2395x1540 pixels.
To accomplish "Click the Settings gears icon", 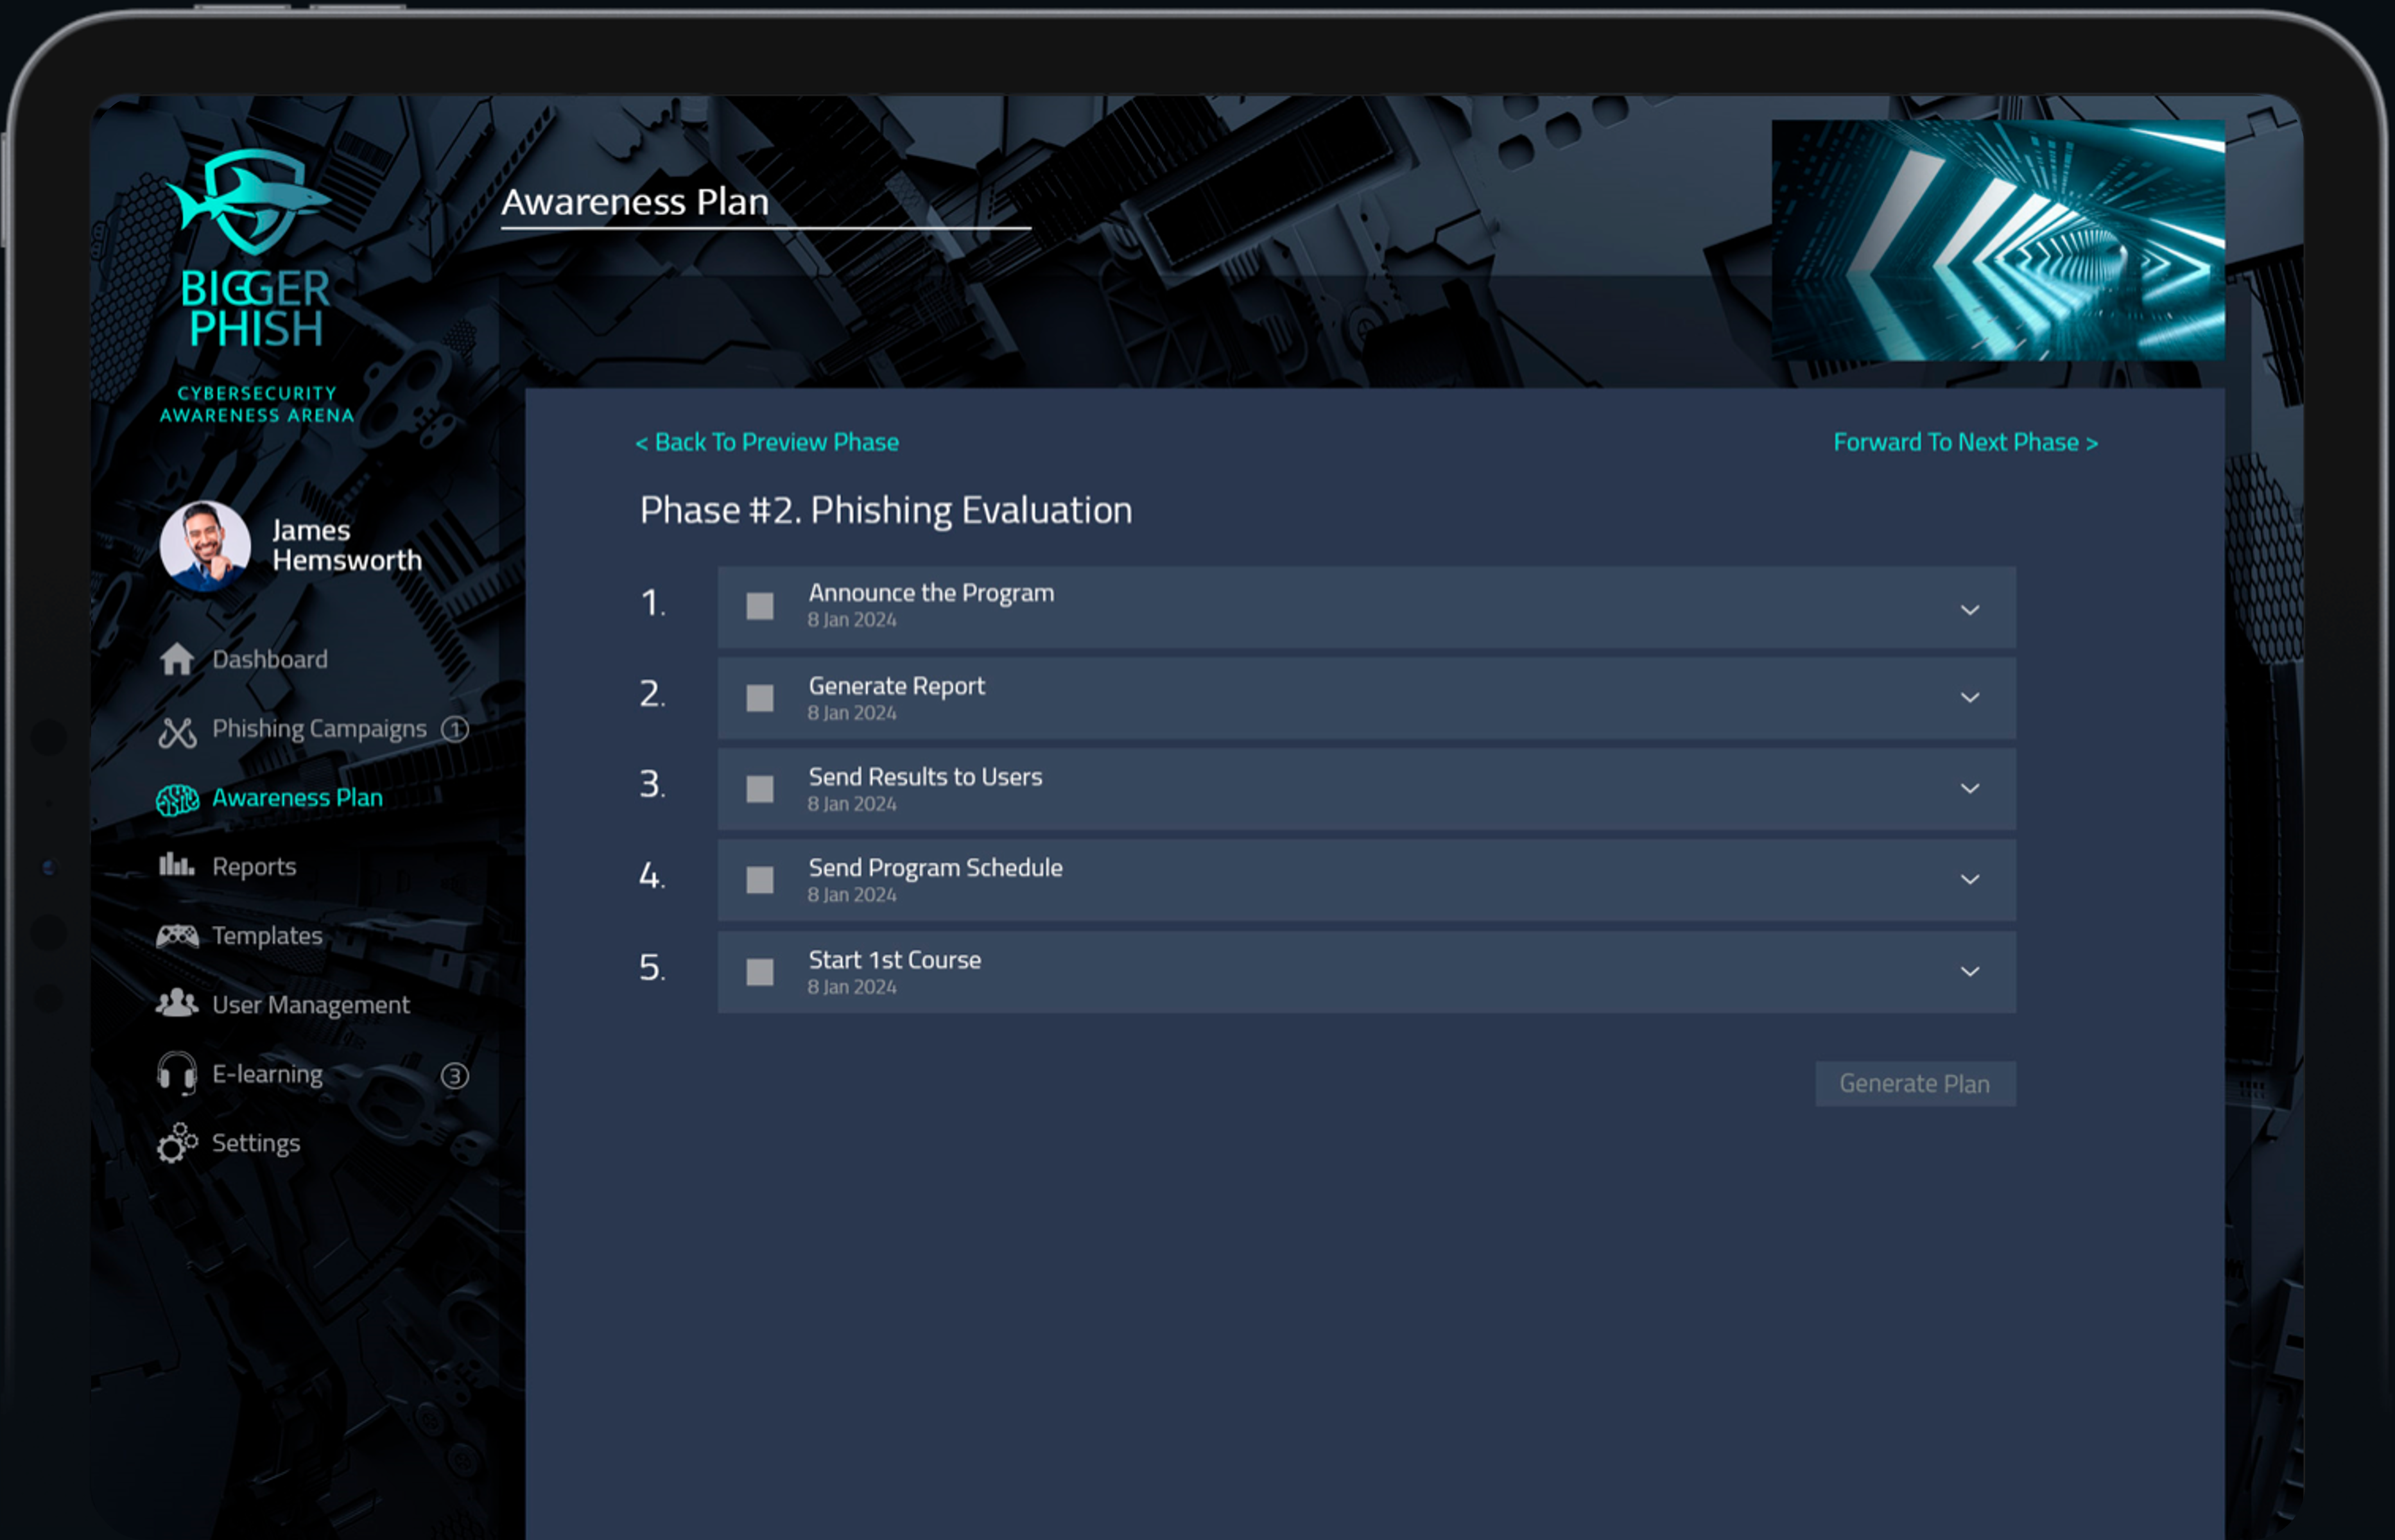I will (x=177, y=1143).
